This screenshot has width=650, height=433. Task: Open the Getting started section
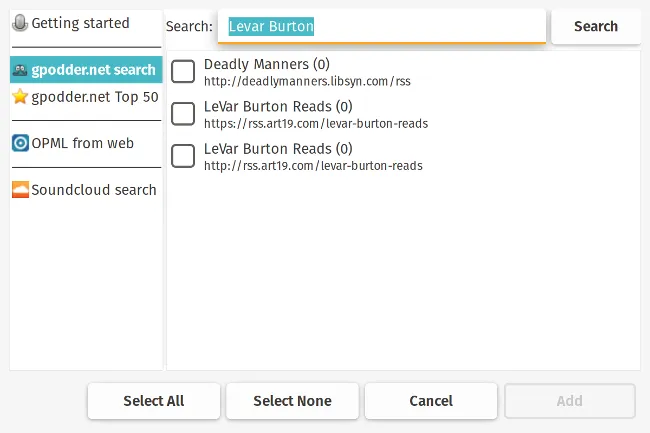(80, 22)
